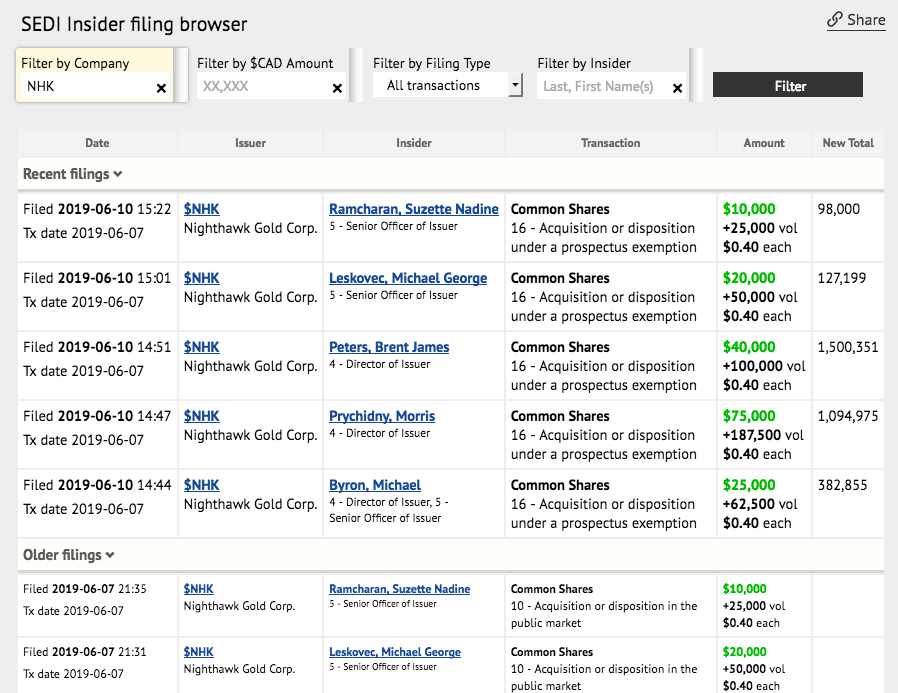
Task: Clear the NHK company filter
Action: click(161, 88)
